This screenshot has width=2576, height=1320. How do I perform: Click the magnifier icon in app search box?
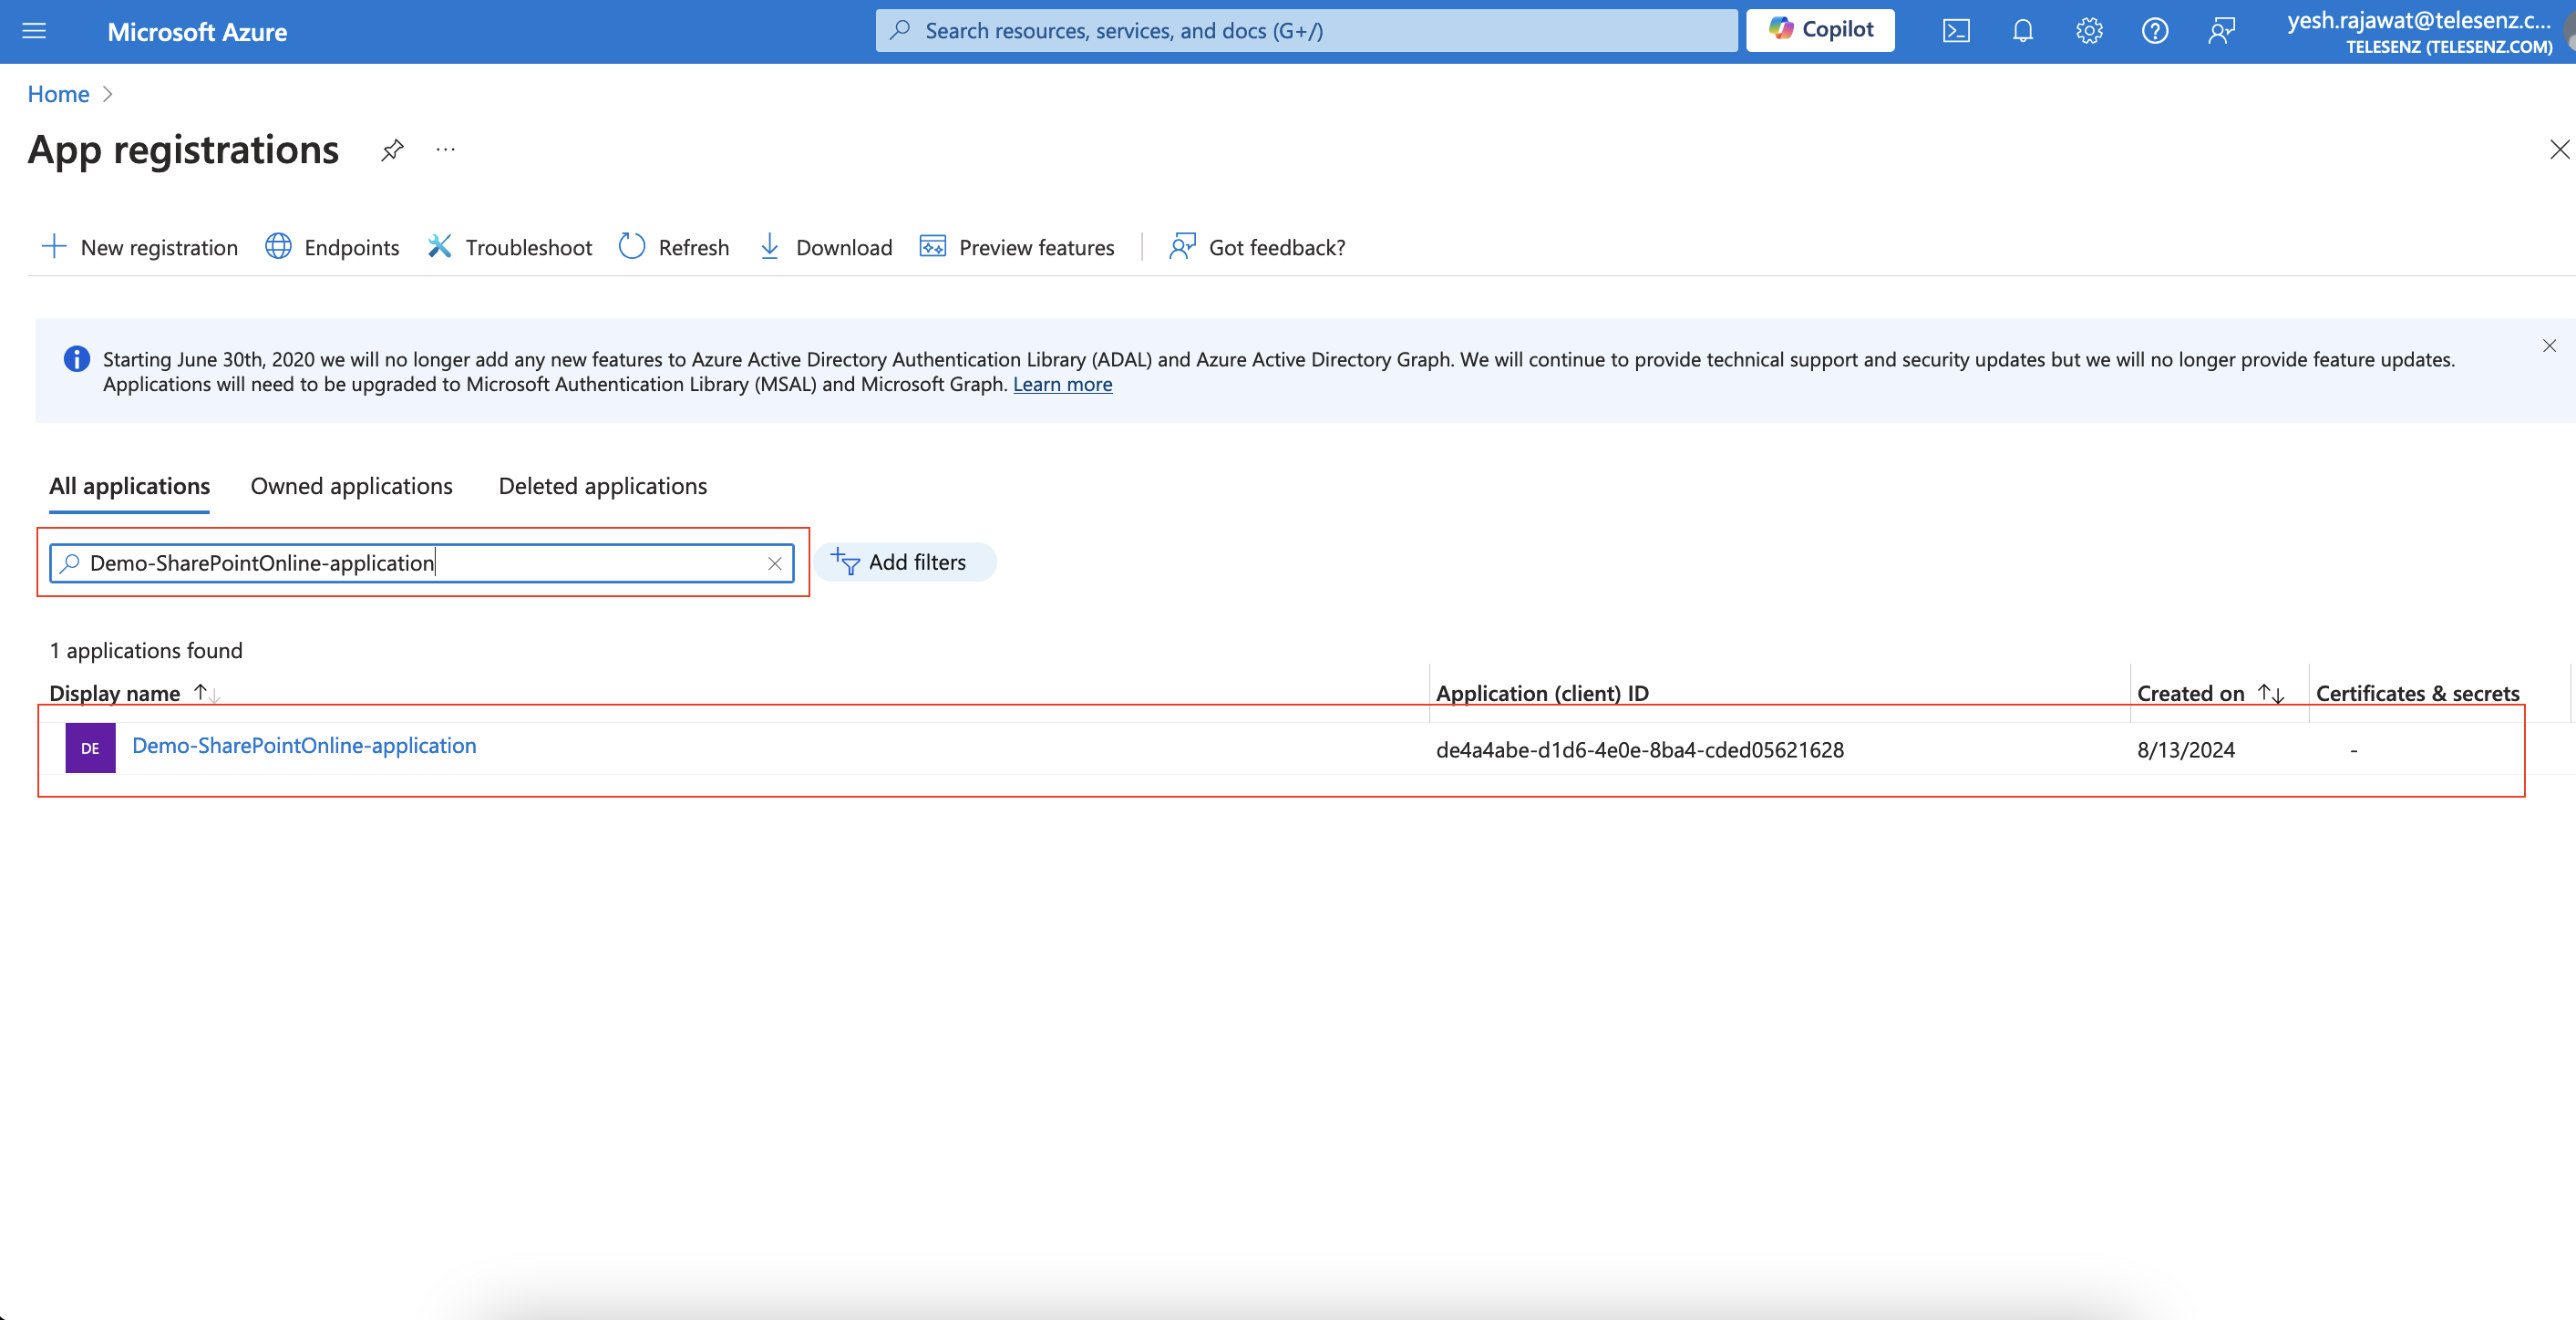(69, 563)
